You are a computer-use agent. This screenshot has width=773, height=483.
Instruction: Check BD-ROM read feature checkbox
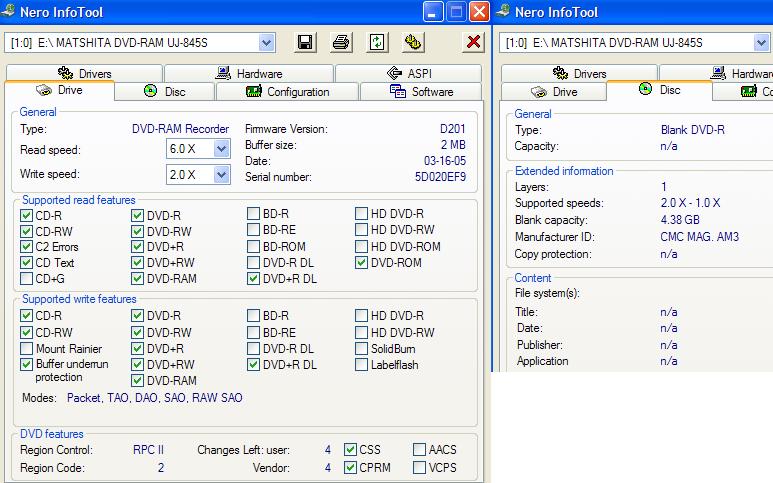click(x=253, y=246)
